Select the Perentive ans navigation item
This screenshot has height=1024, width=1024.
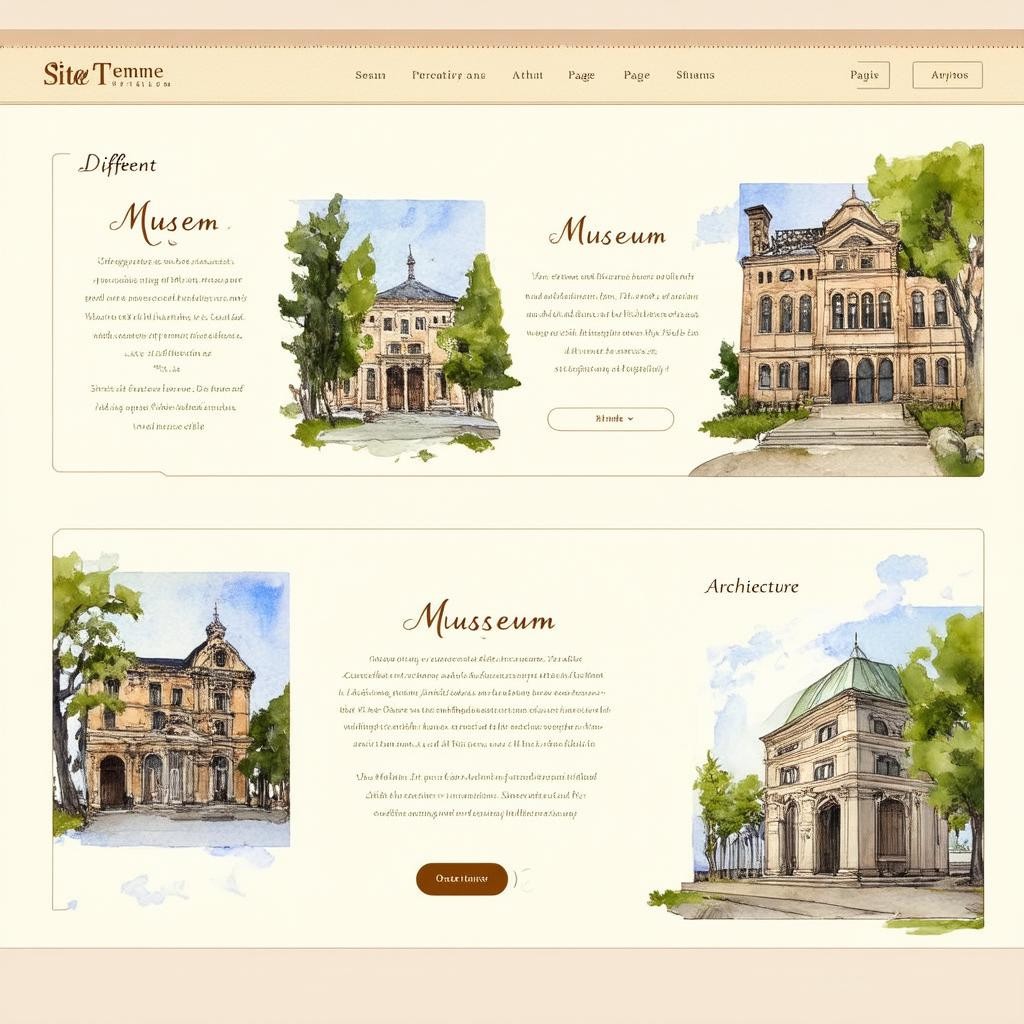click(448, 75)
